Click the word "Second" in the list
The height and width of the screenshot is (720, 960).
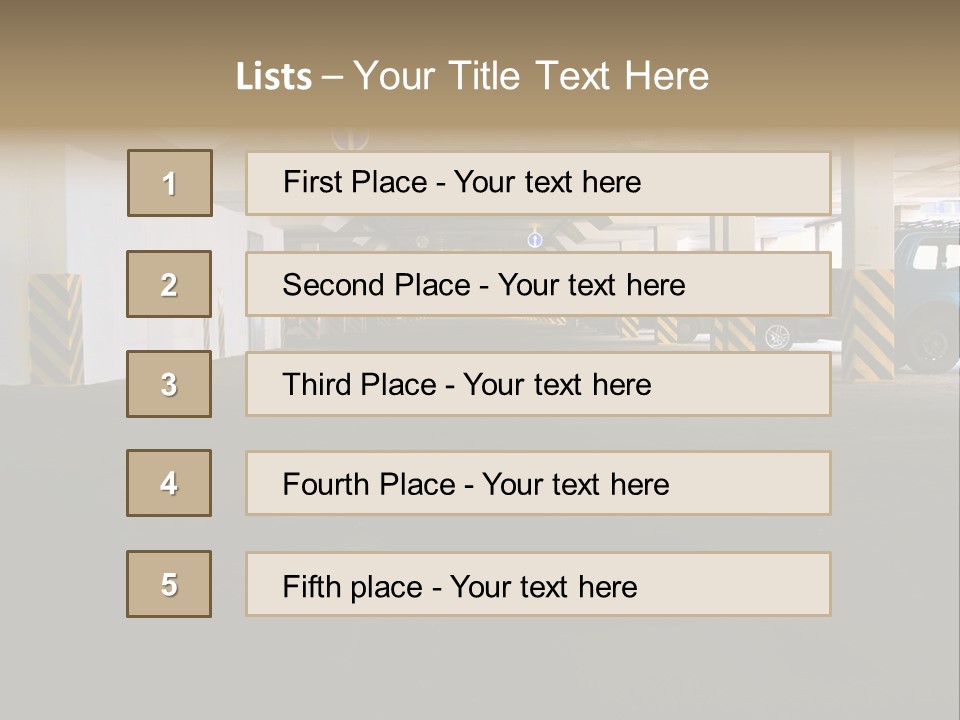tap(334, 285)
